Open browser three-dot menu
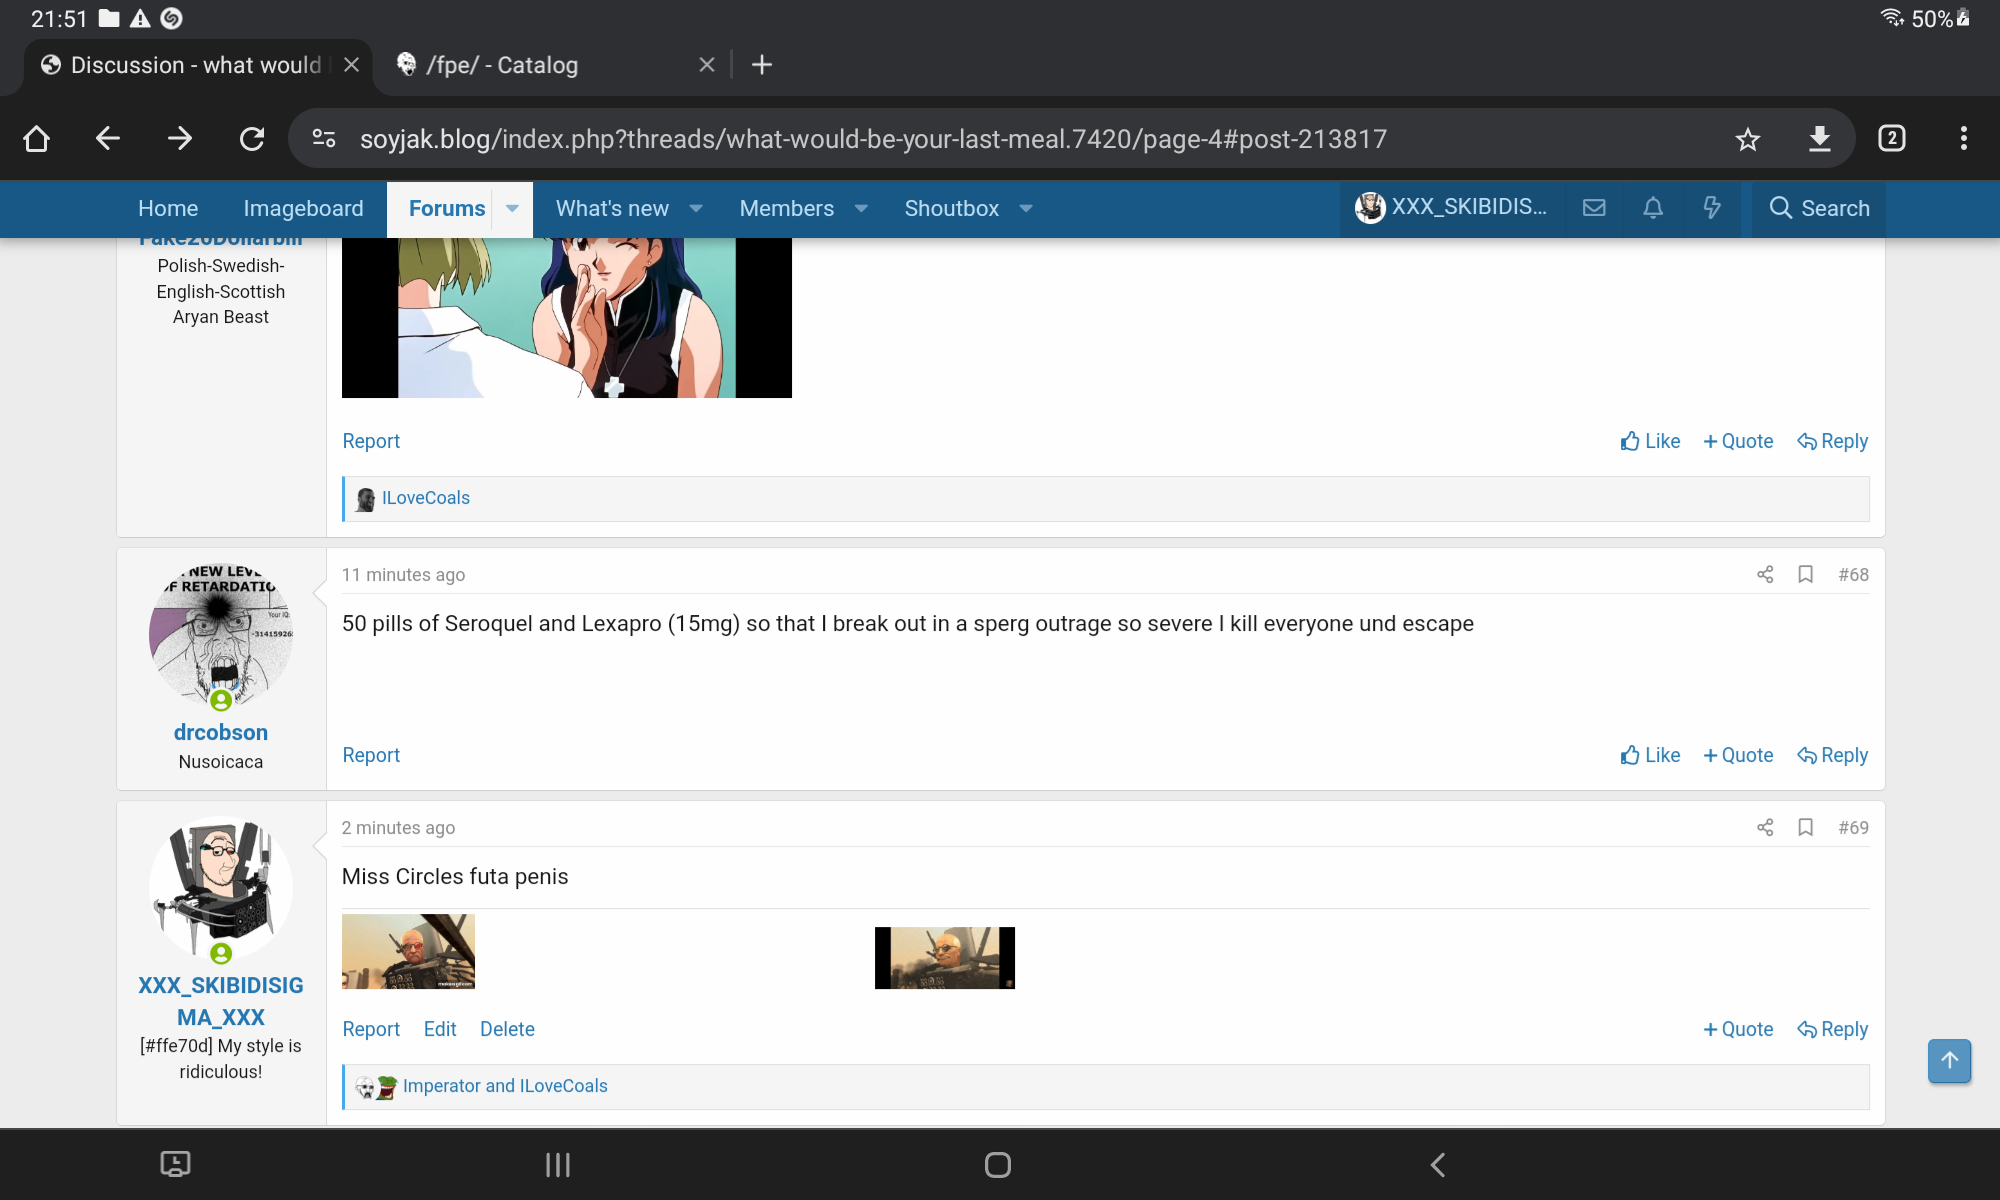Viewport: 2000px width, 1200px height. [x=1963, y=139]
